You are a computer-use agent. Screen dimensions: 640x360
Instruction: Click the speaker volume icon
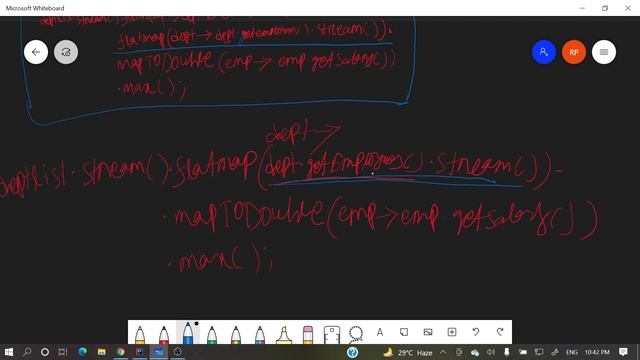491,352
